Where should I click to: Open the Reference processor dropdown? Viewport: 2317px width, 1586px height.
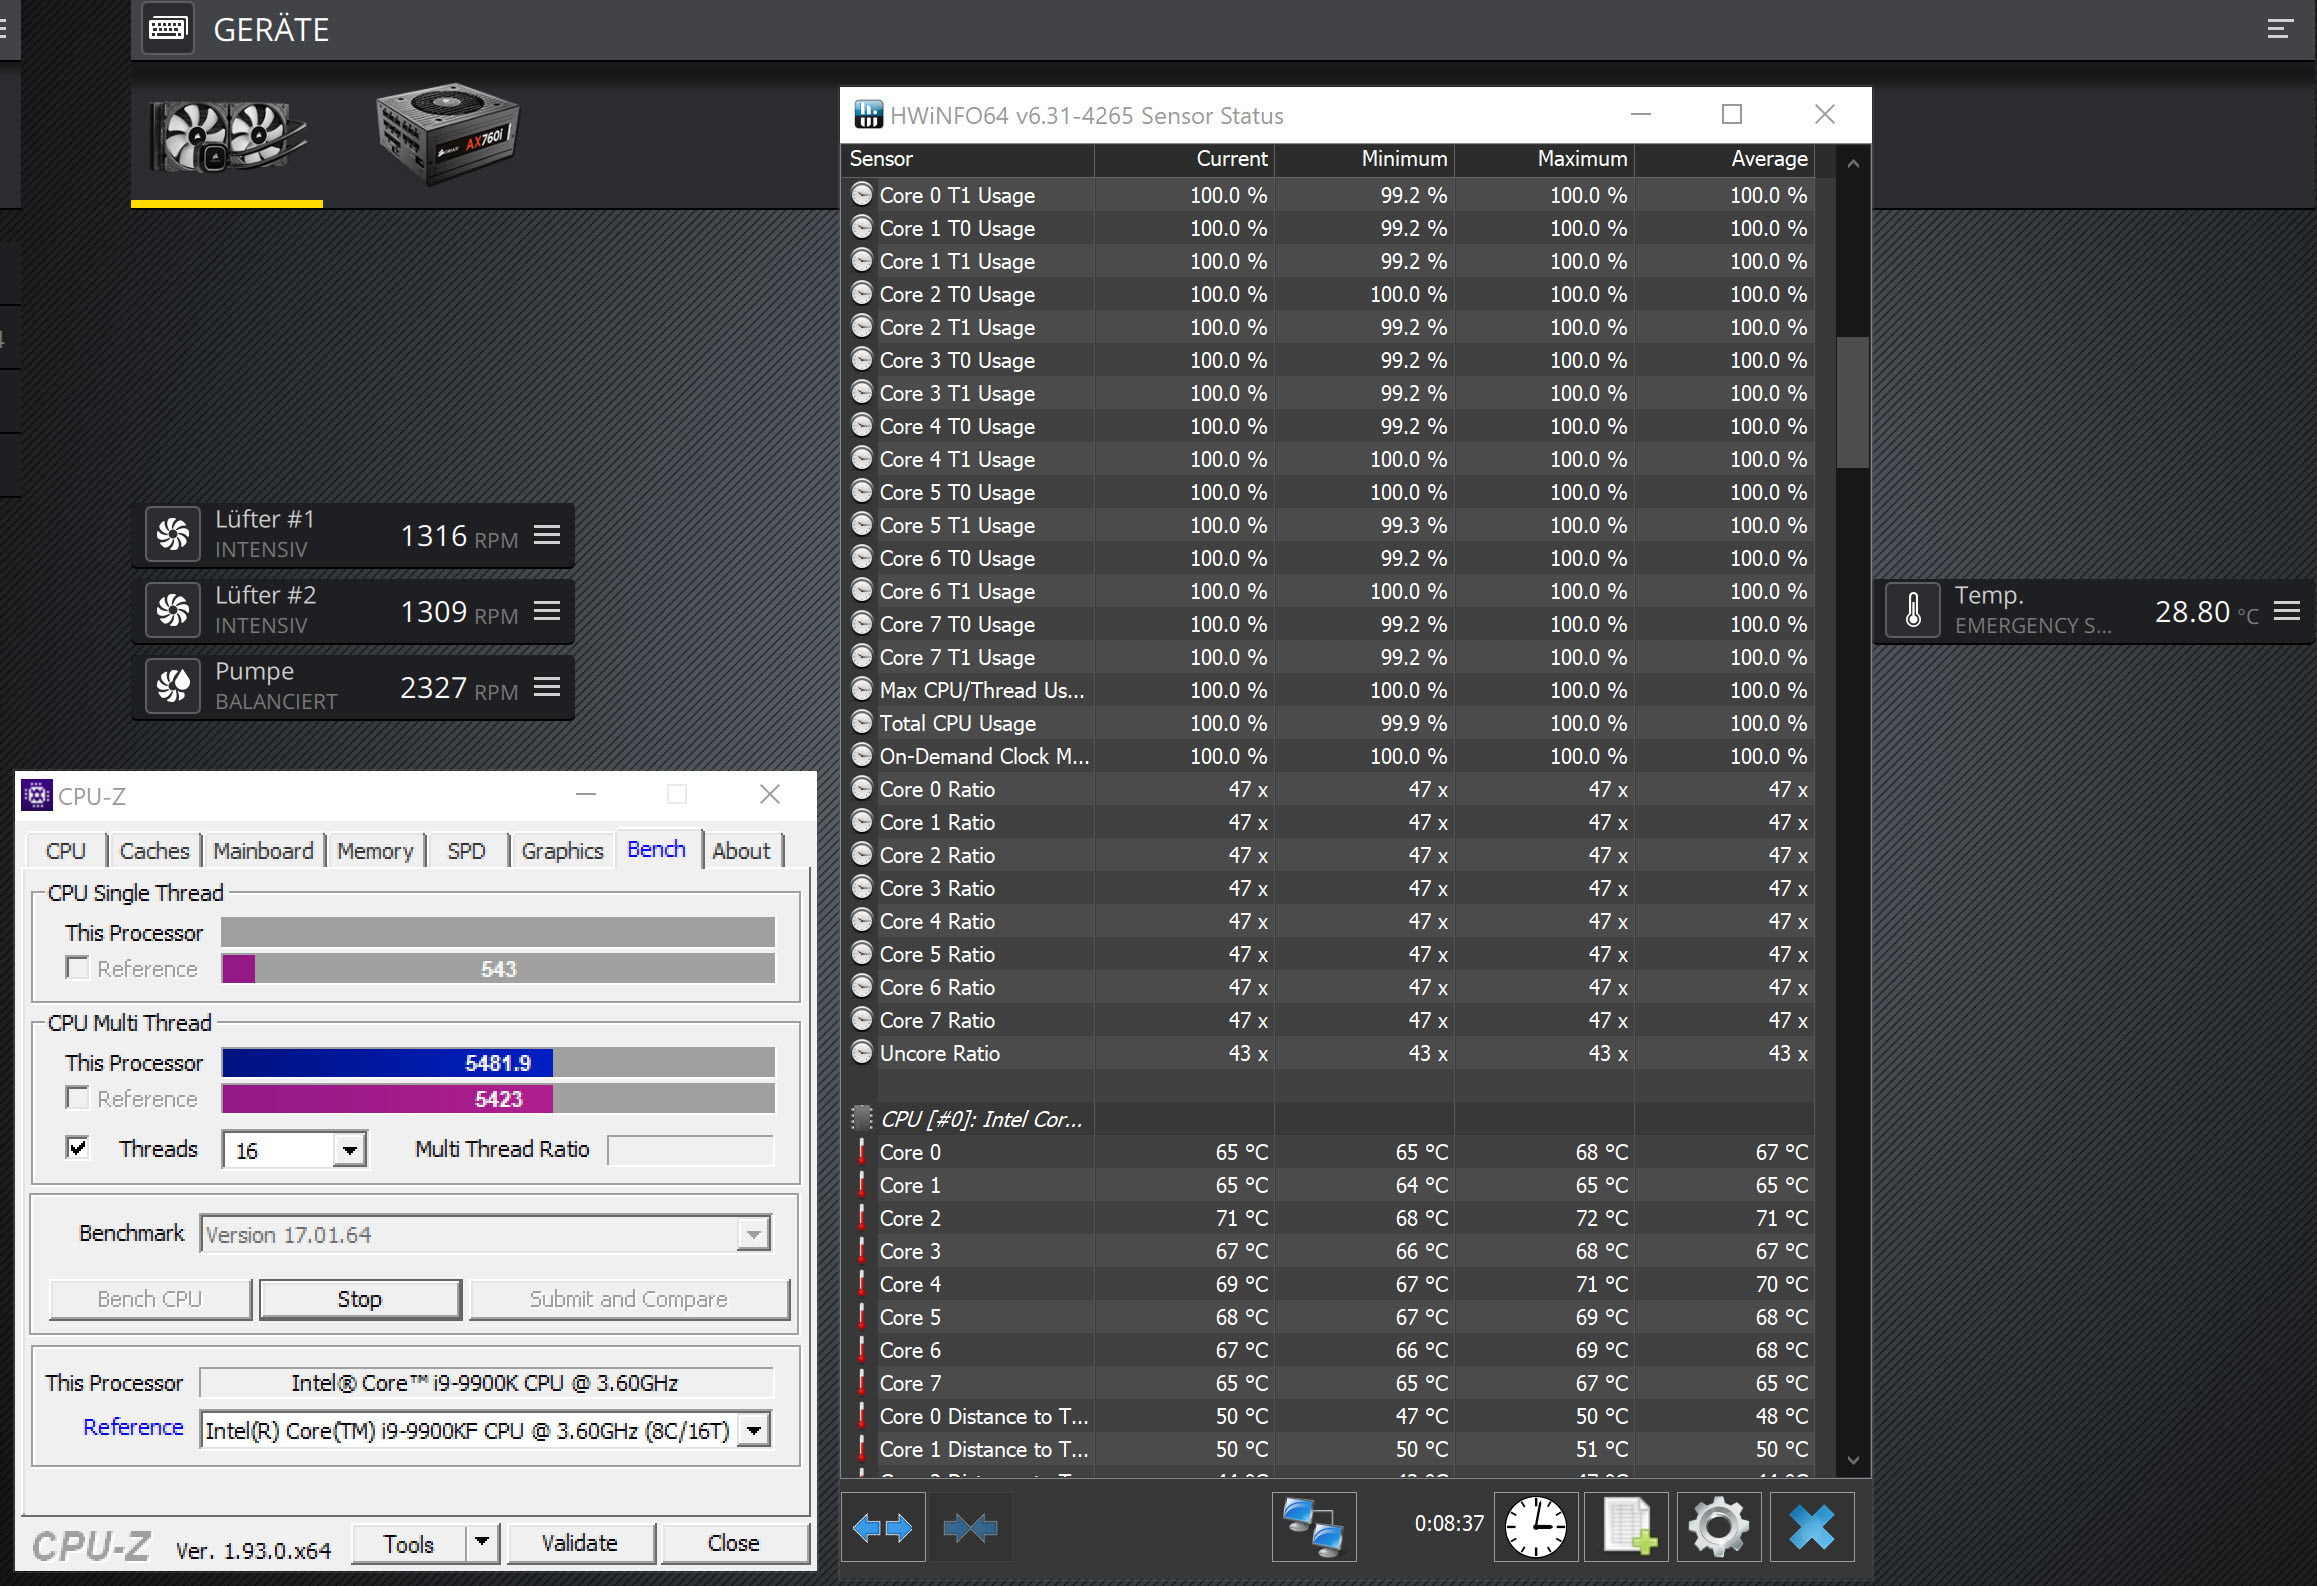755,1430
